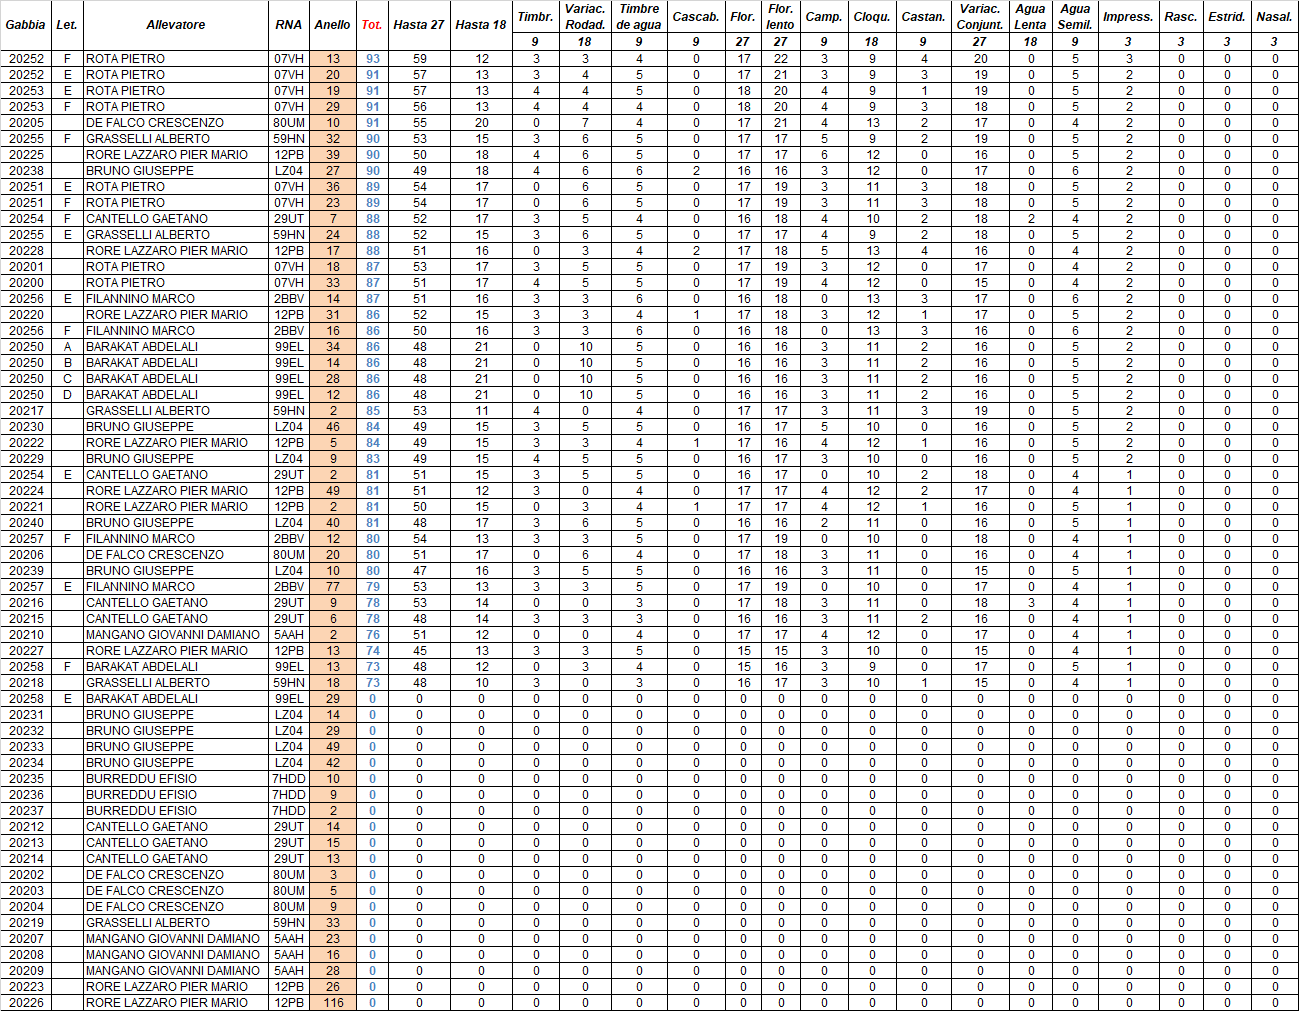1299x1011 pixels.
Task: Select Variac. Conjunt. value 20 in top row
Action: click(x=981, y=59)
